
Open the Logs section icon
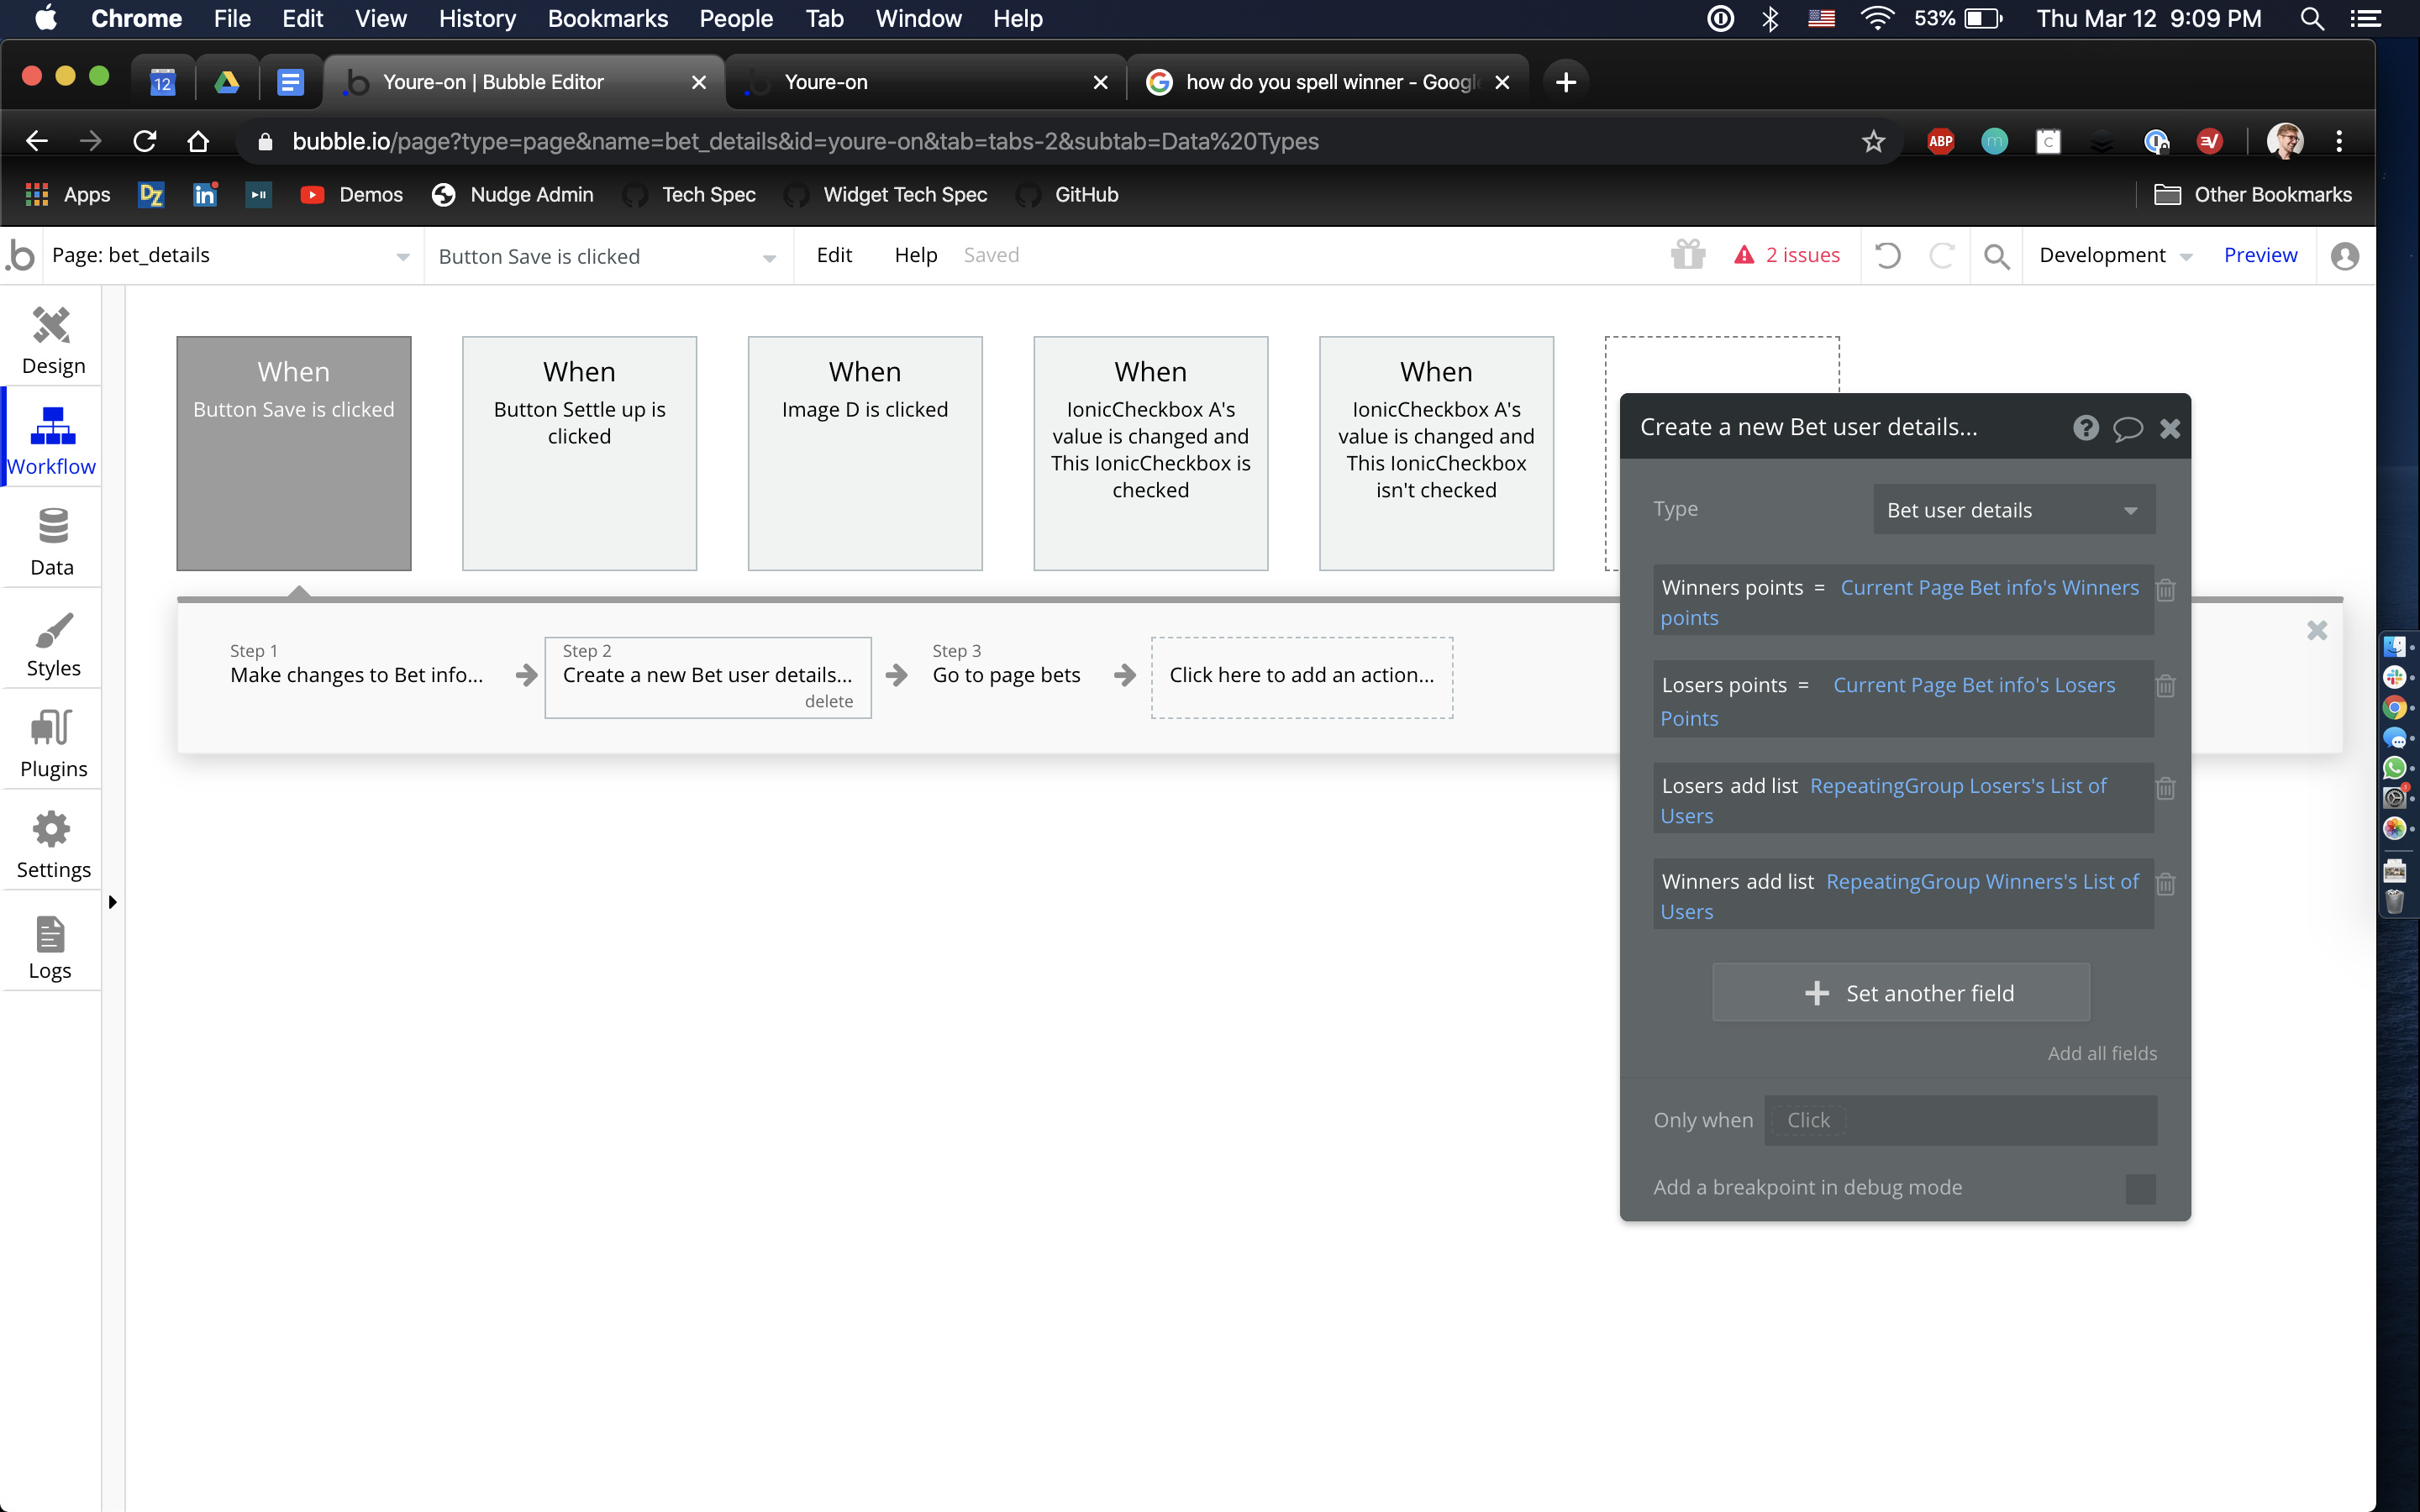coord(50,934)
